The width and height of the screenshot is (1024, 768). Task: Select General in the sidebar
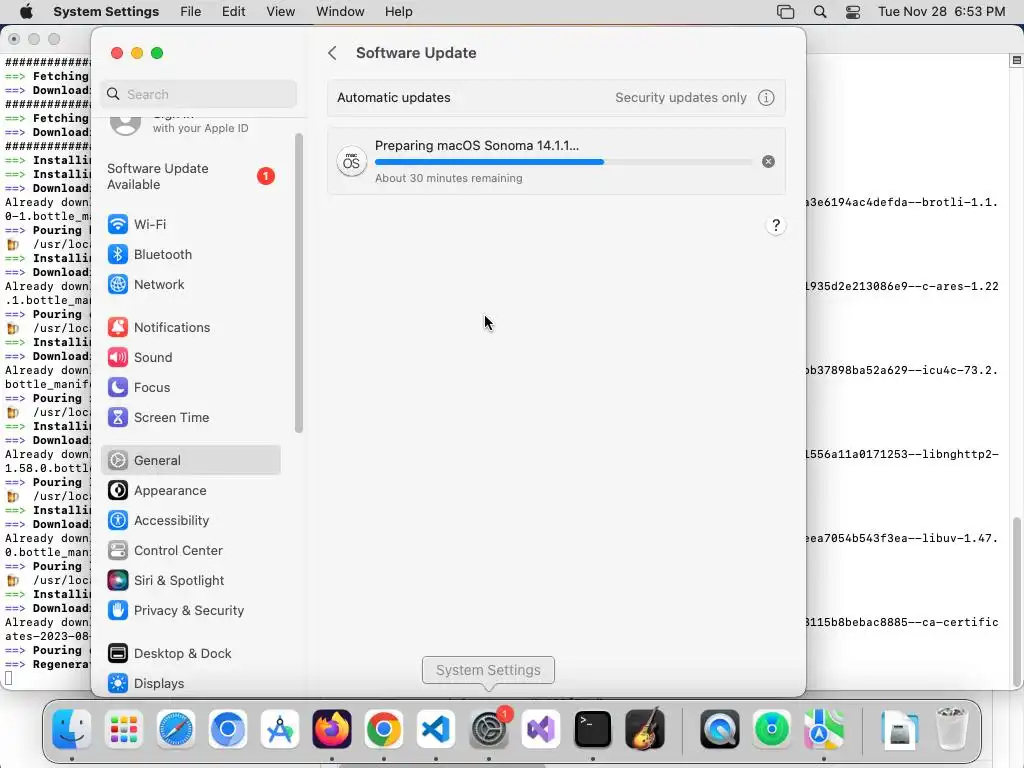191,460
